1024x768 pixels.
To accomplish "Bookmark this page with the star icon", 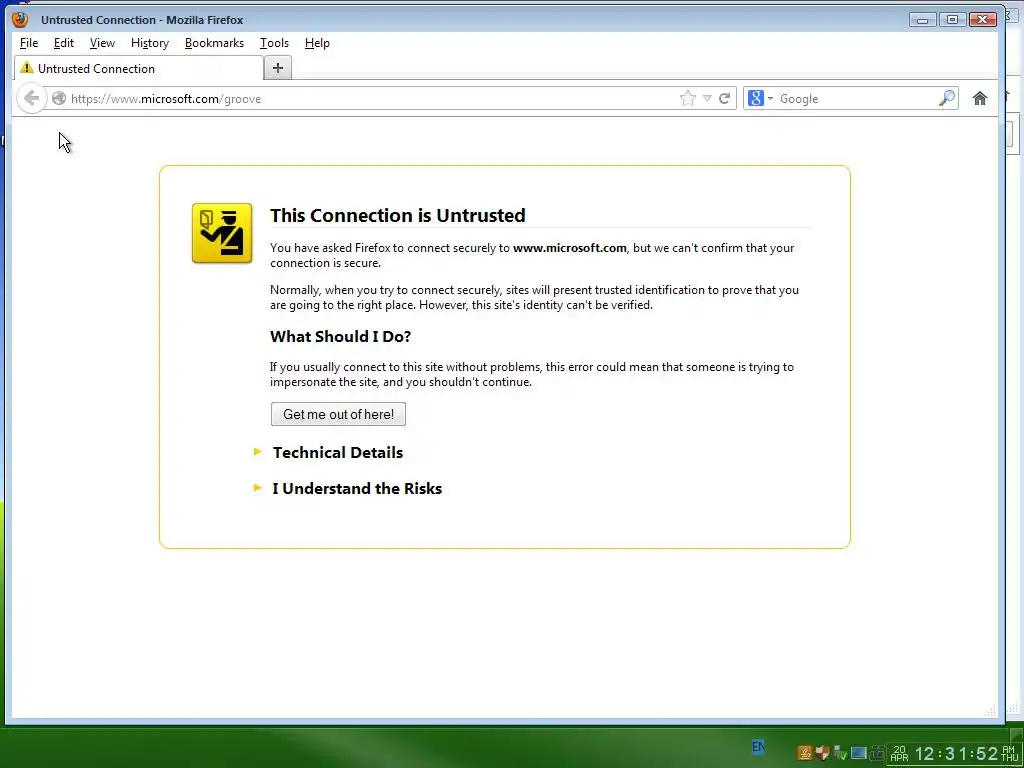I will tap(688, 99).
